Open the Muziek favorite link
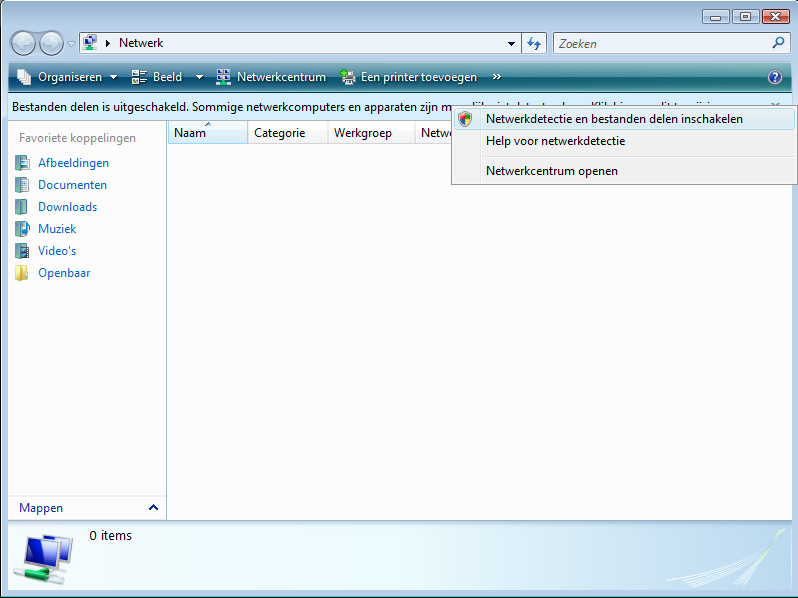Image resolution: width=798 pixels, height=598 pixels. (57, 229)
